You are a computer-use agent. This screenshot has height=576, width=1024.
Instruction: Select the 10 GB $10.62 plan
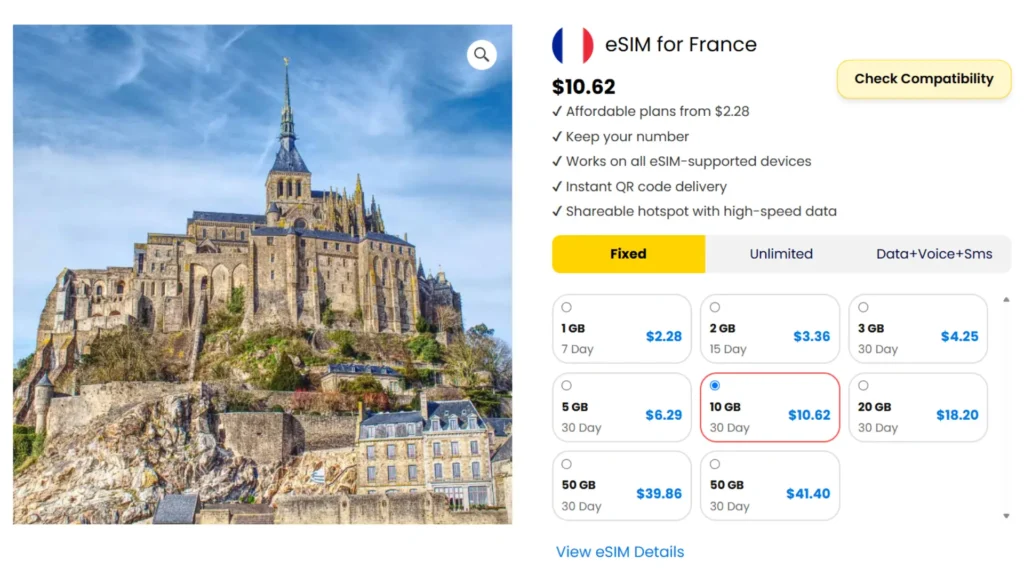tap(769, 407)
